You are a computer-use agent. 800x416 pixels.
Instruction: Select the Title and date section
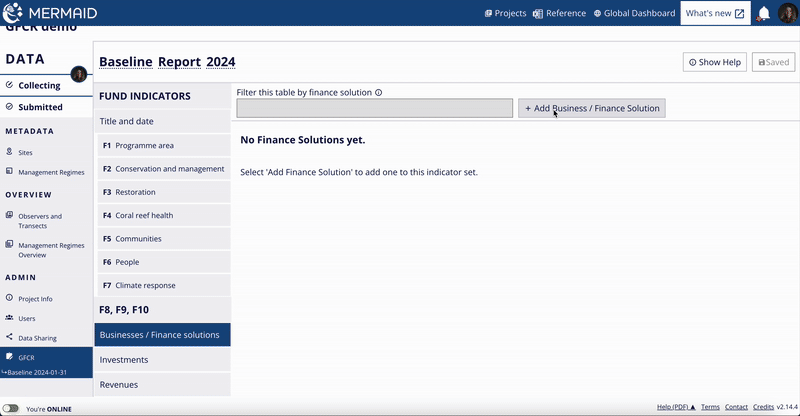[x=162, y=121]
